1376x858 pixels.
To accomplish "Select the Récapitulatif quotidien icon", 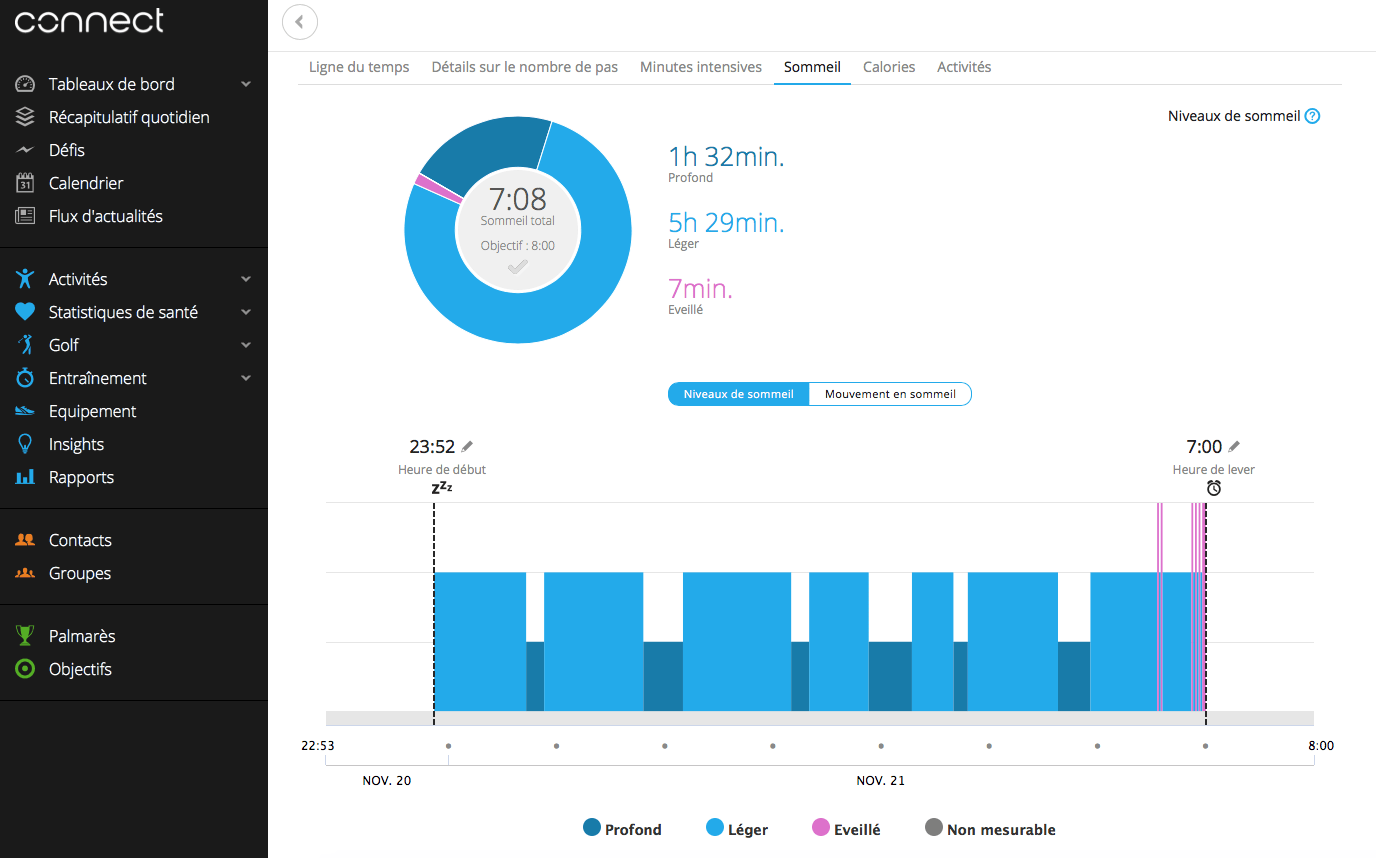I will point(24,116).
